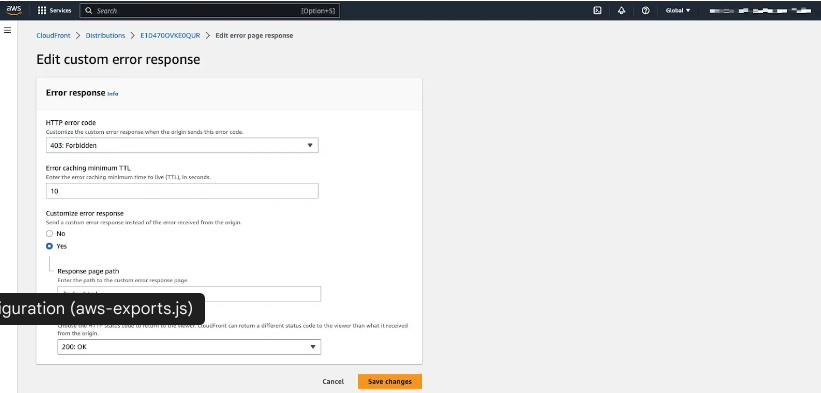Image resolution: width=821 pixels, height=393 pixels.
Task: Go to CloudFront breadcrumb
Action: pos(53,36)
